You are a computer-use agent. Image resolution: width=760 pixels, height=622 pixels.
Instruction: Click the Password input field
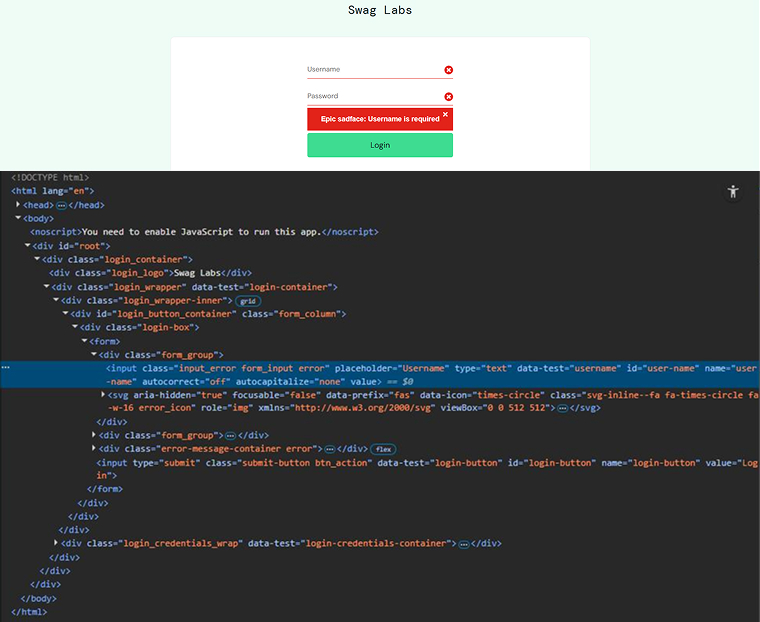click(x=380, y=96)
